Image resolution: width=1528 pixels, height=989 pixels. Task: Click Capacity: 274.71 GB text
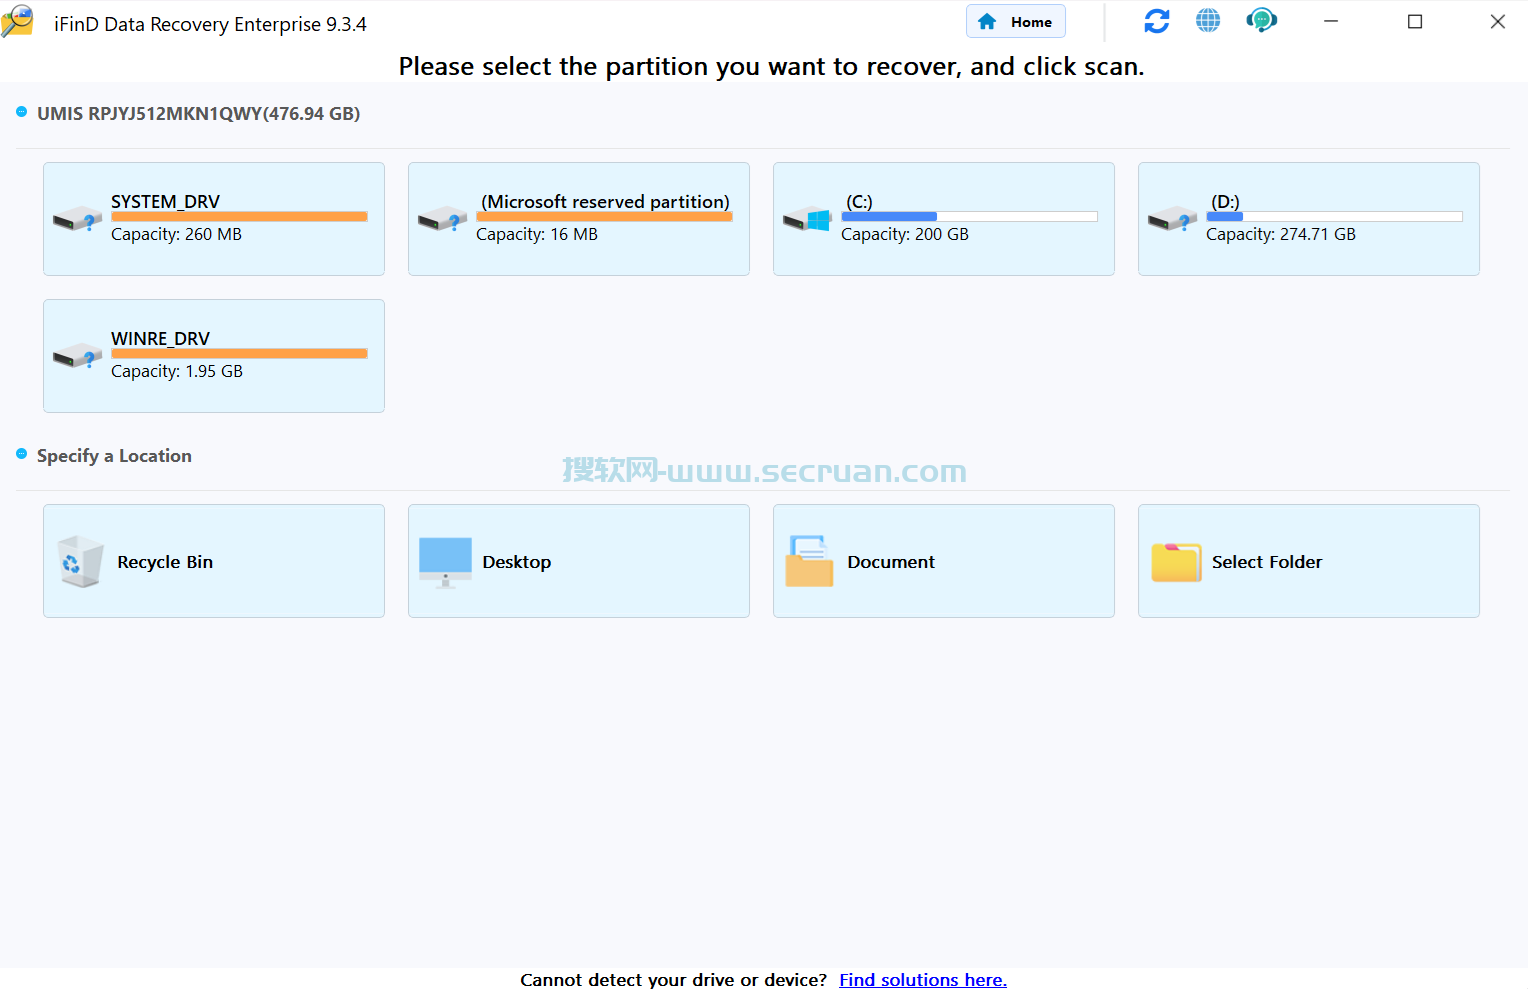point(1281,234)
